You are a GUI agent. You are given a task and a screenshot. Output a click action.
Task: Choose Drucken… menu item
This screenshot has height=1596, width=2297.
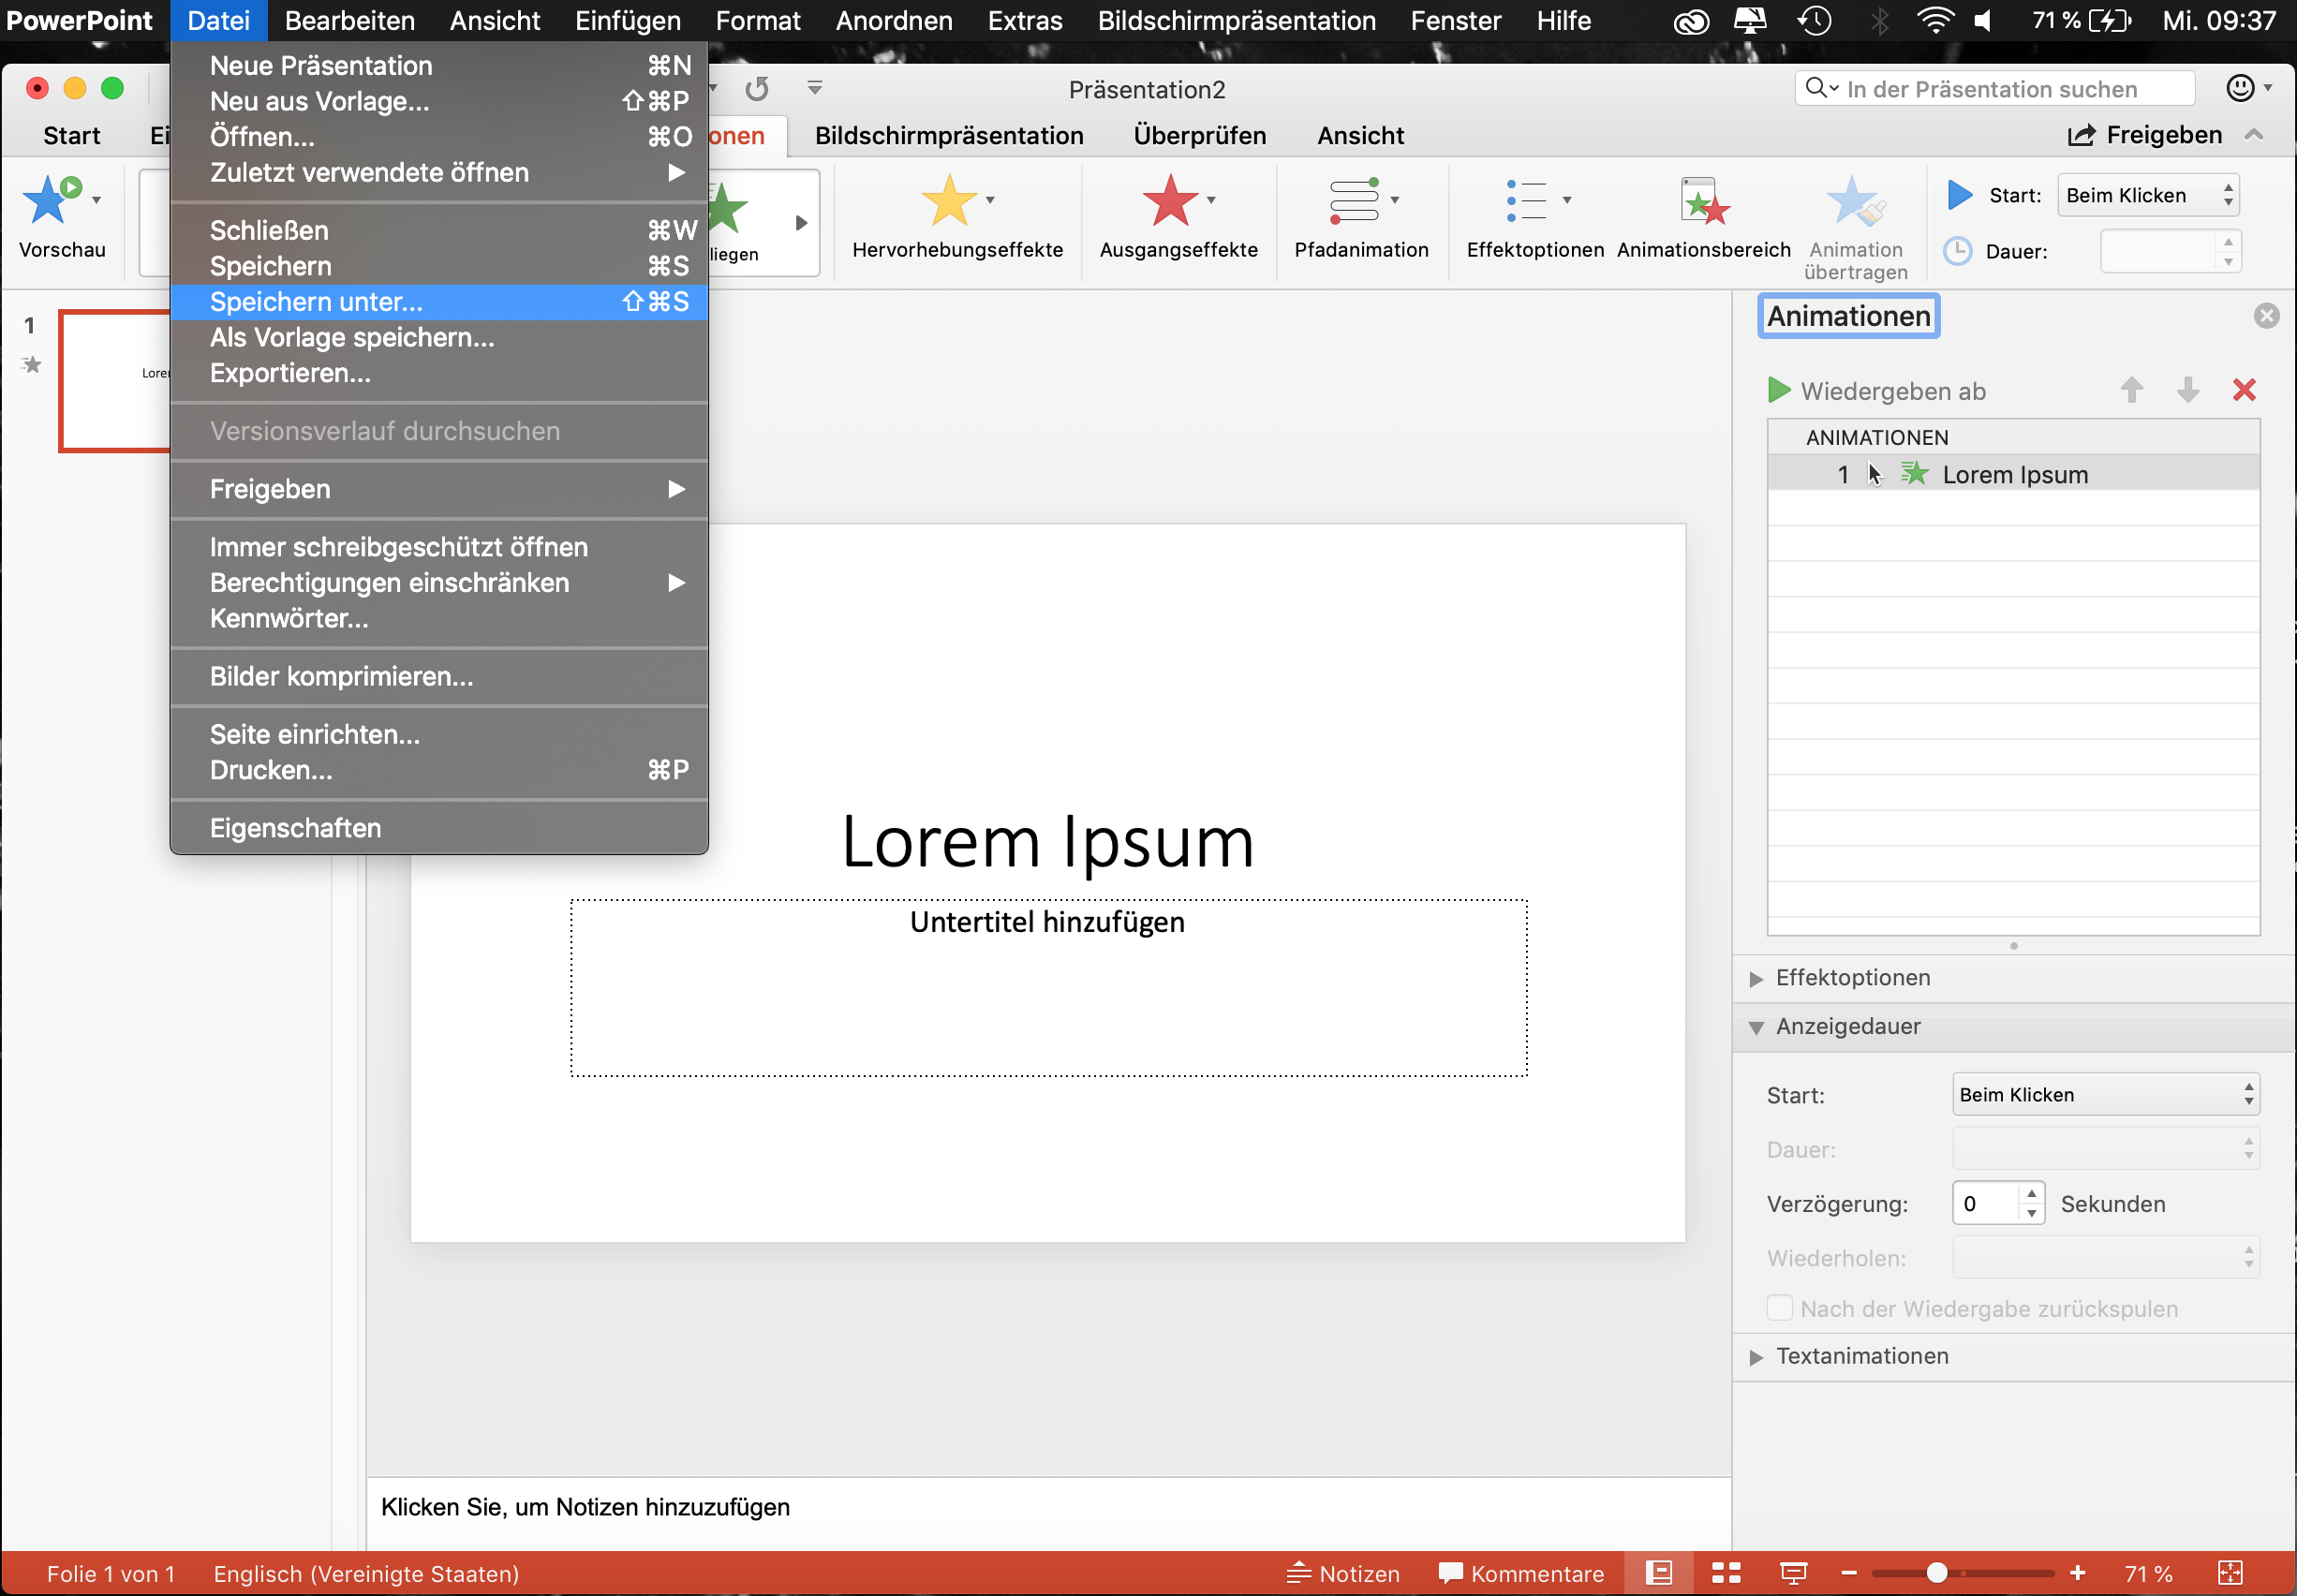click(x=439, y=770)
